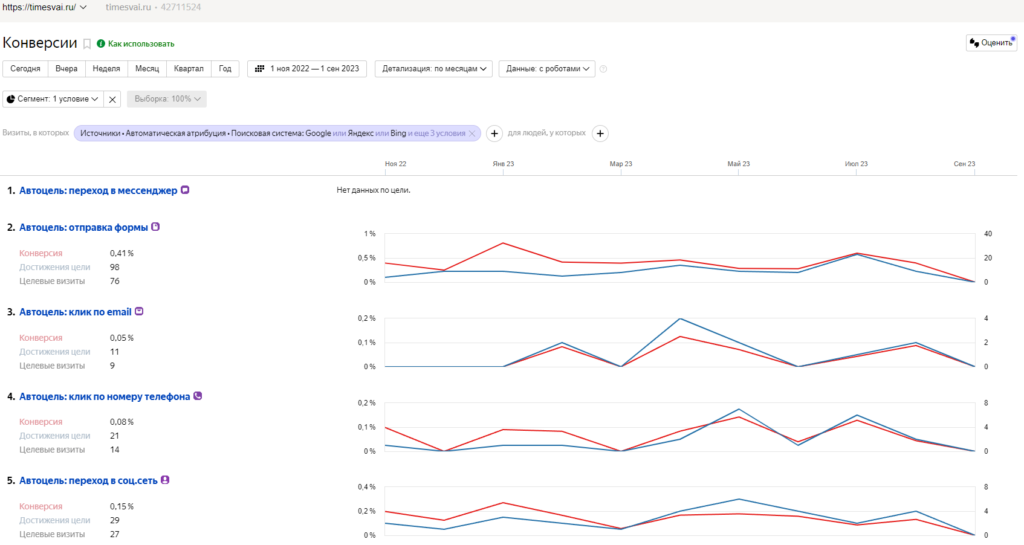Image resolution: width=1024 pixels, height=545 pixels.
Task: Expand the Сегмент: 1 условие dropdown
Action: pos(53,99)
